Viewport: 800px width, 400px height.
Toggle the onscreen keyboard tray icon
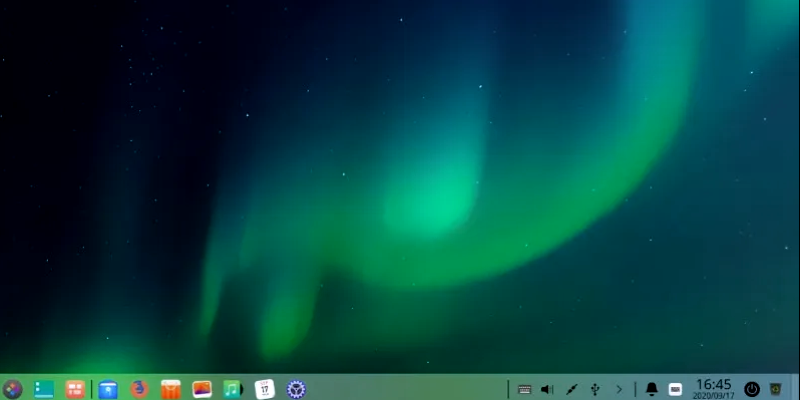(x=524, y=389)
